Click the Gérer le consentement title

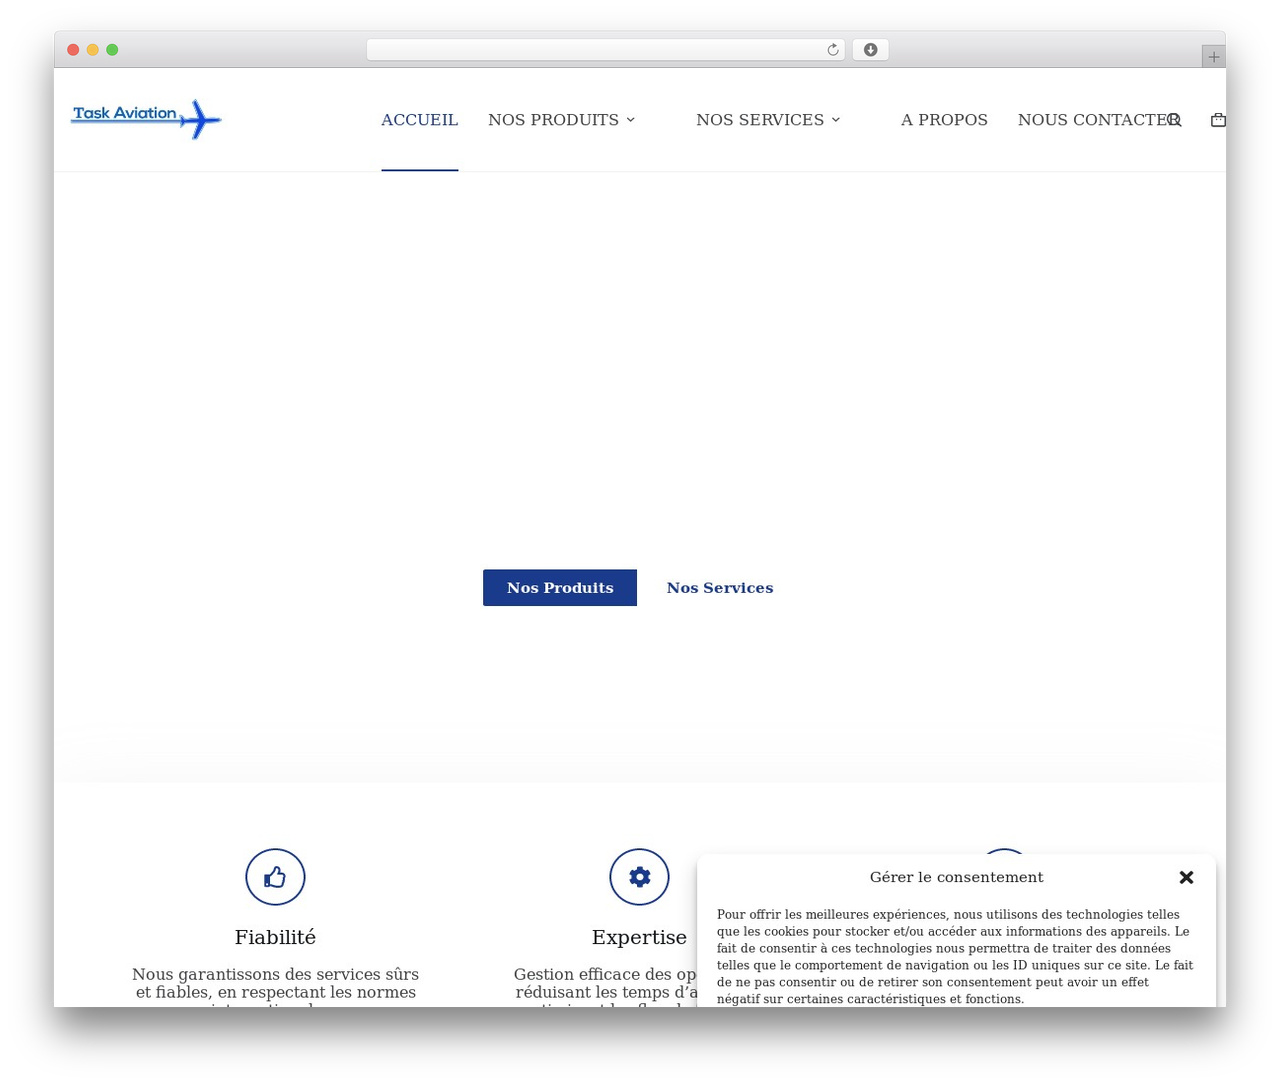coord(956,877)
